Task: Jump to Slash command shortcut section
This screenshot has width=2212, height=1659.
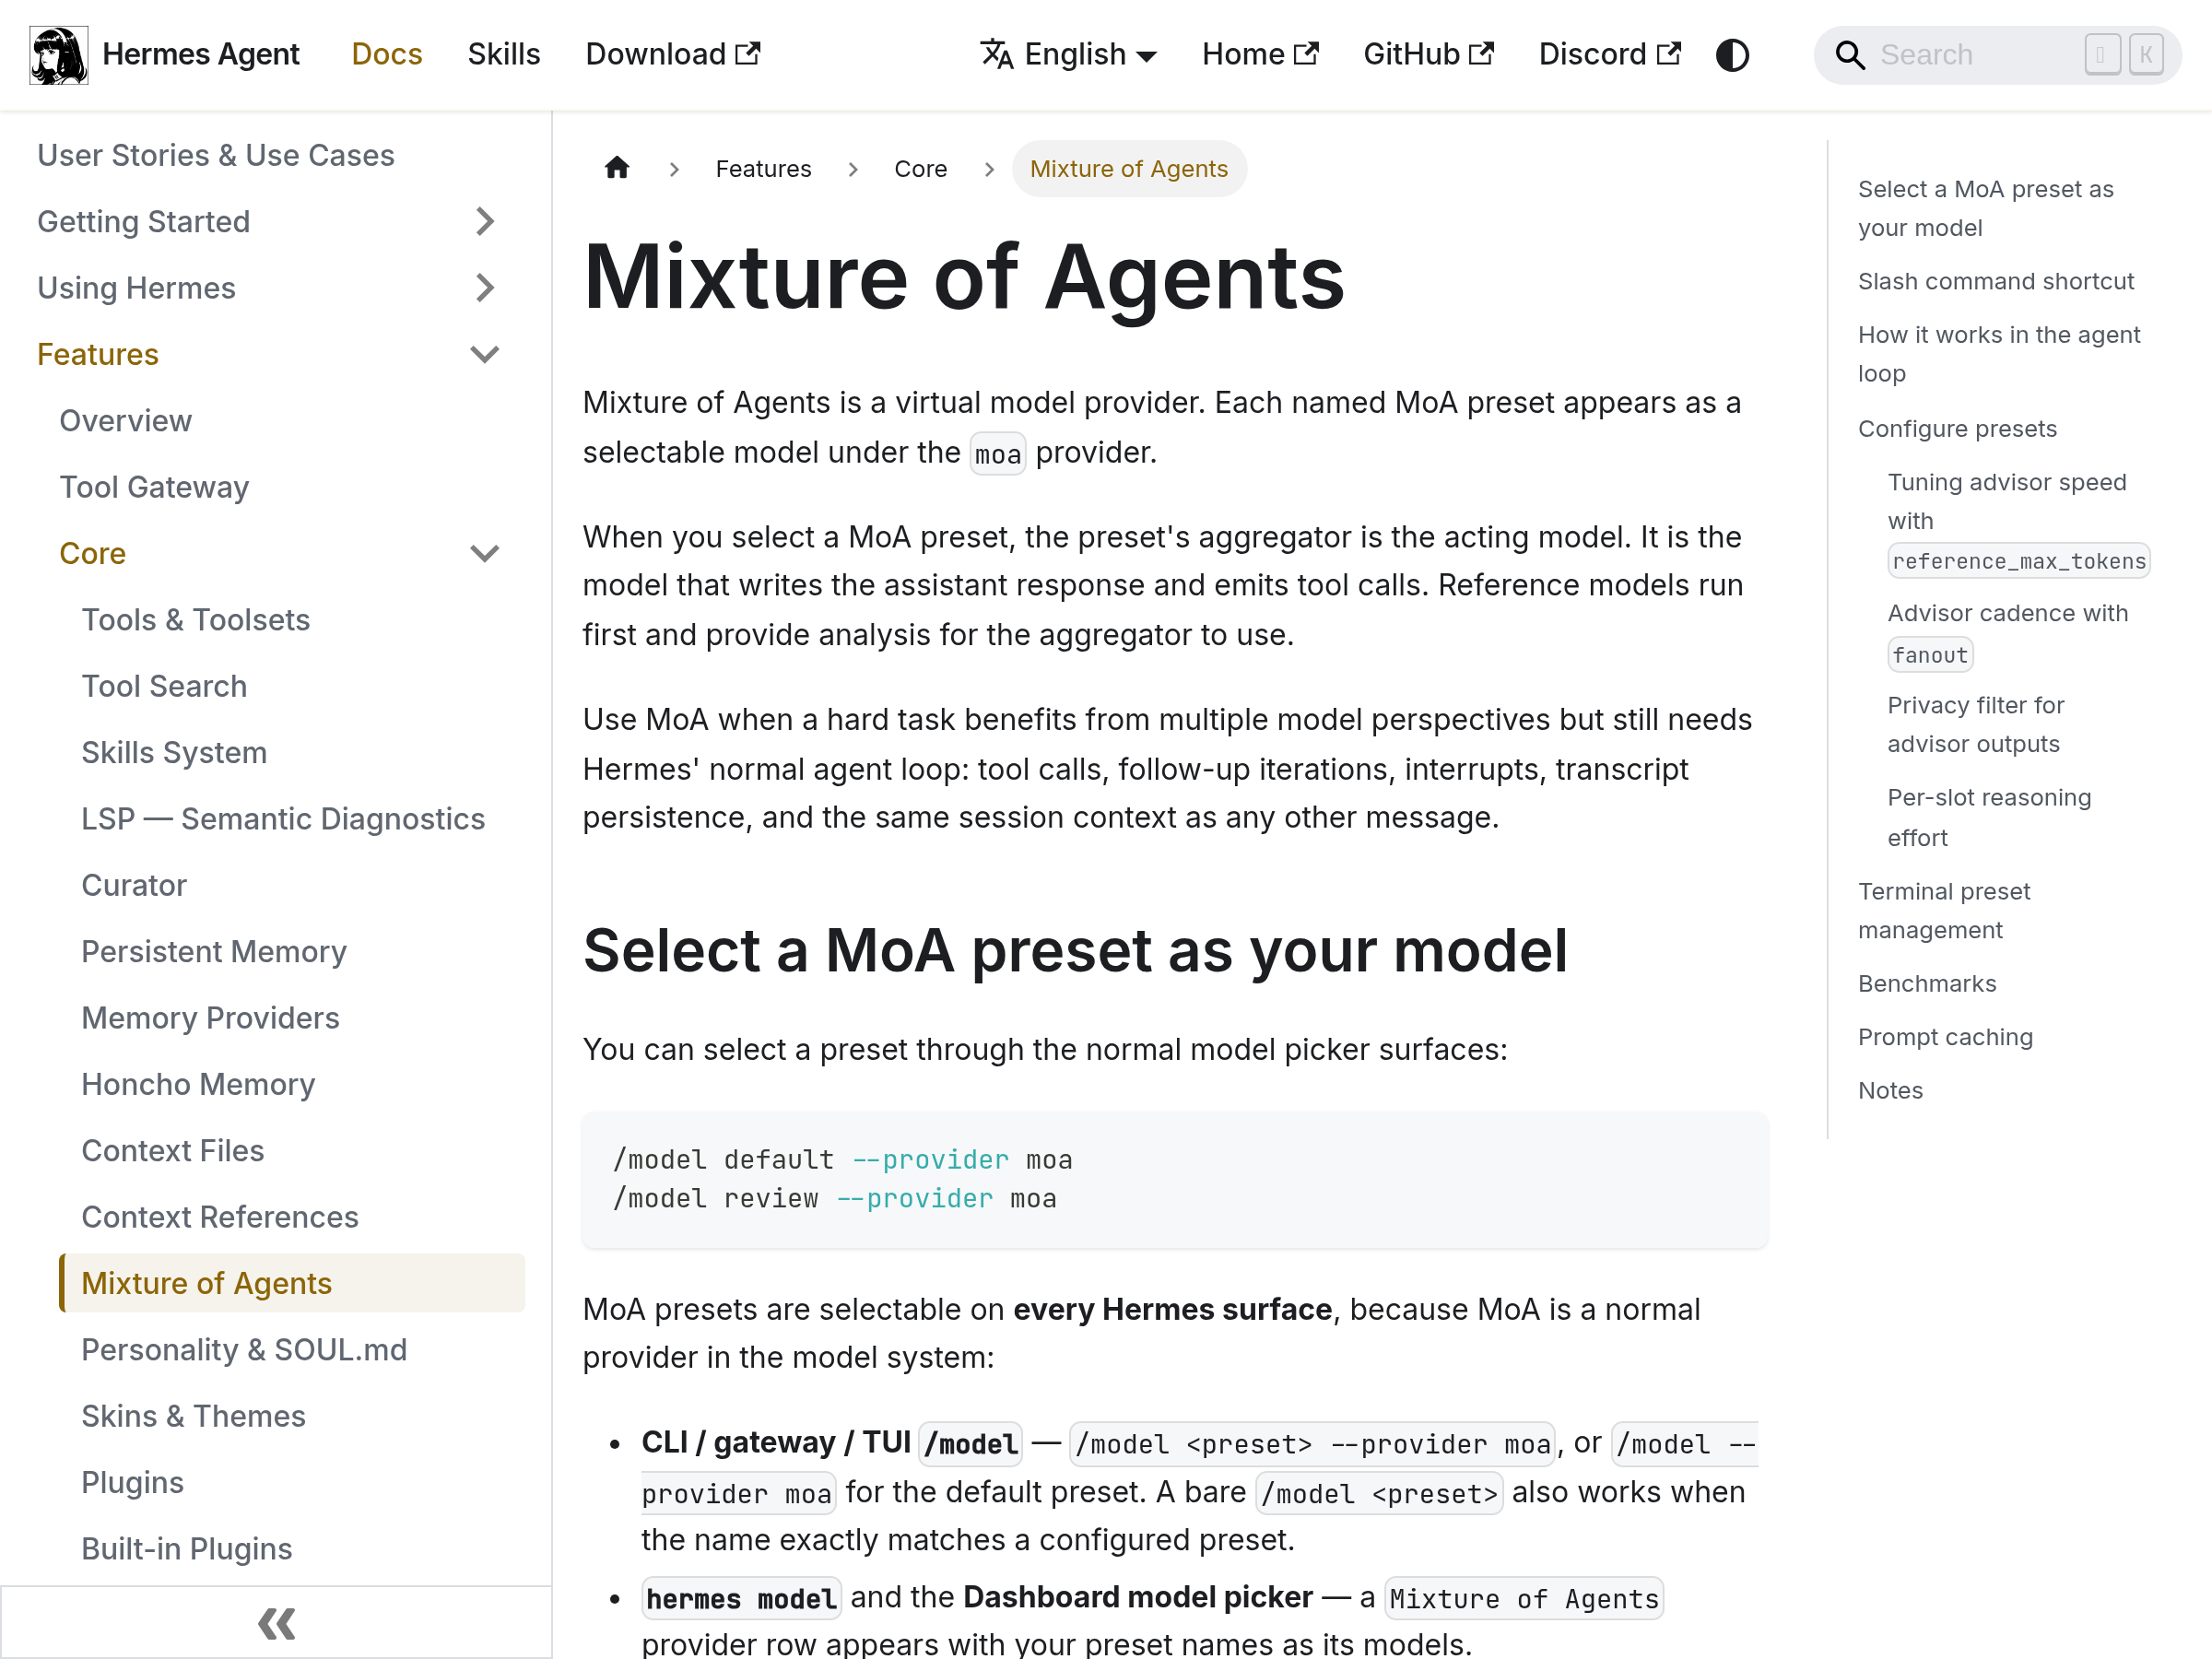Action: tap(1996, 281)
